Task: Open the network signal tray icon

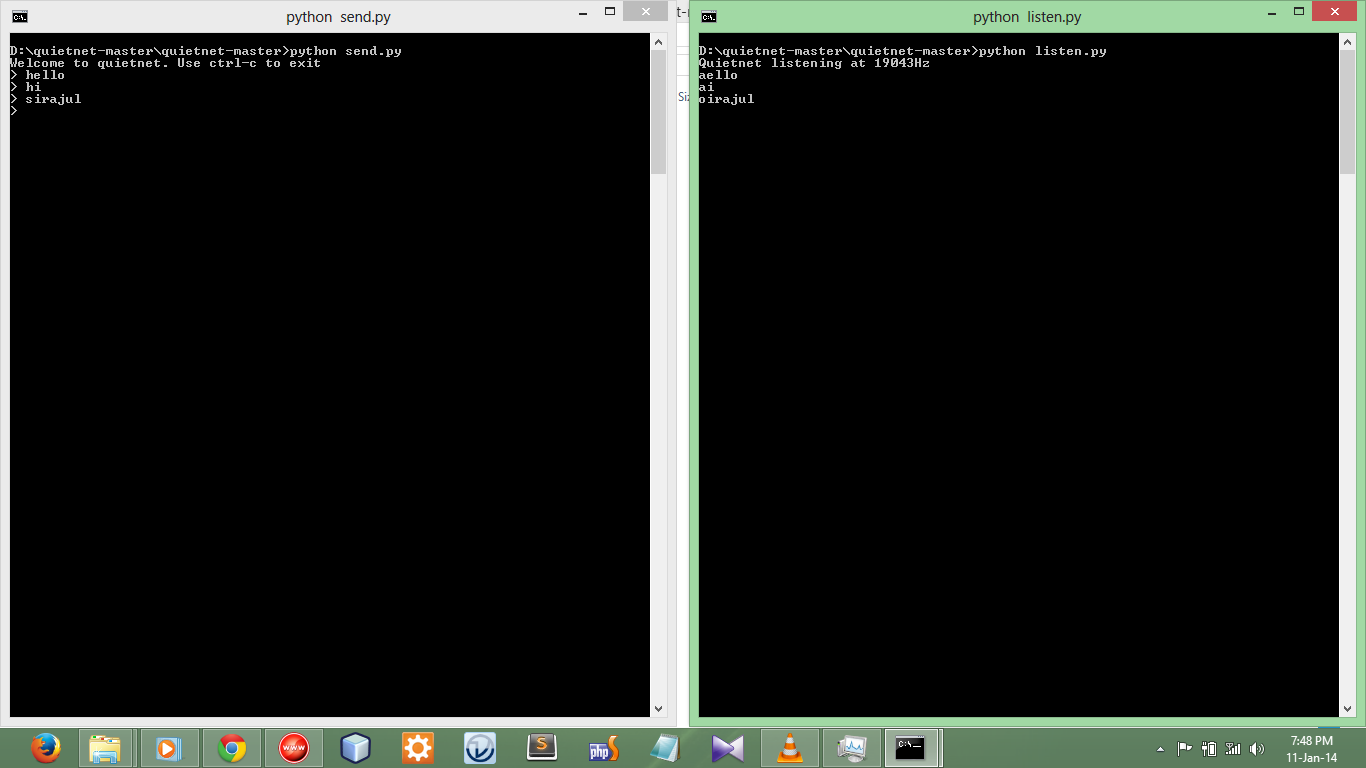Action: (x=1233, y=748)
